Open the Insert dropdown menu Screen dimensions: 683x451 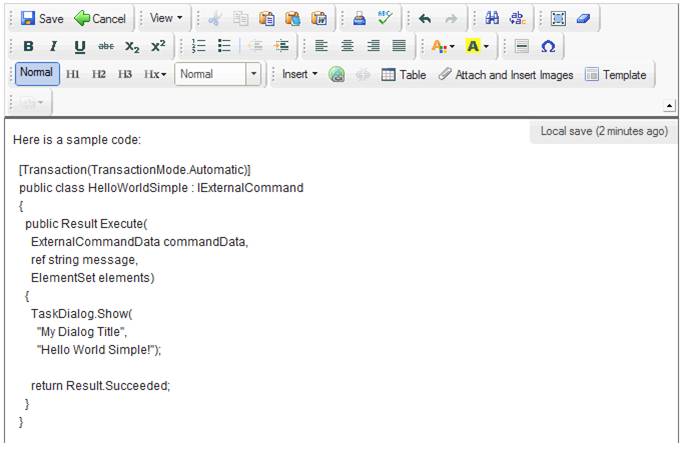(x=300, y=74)
